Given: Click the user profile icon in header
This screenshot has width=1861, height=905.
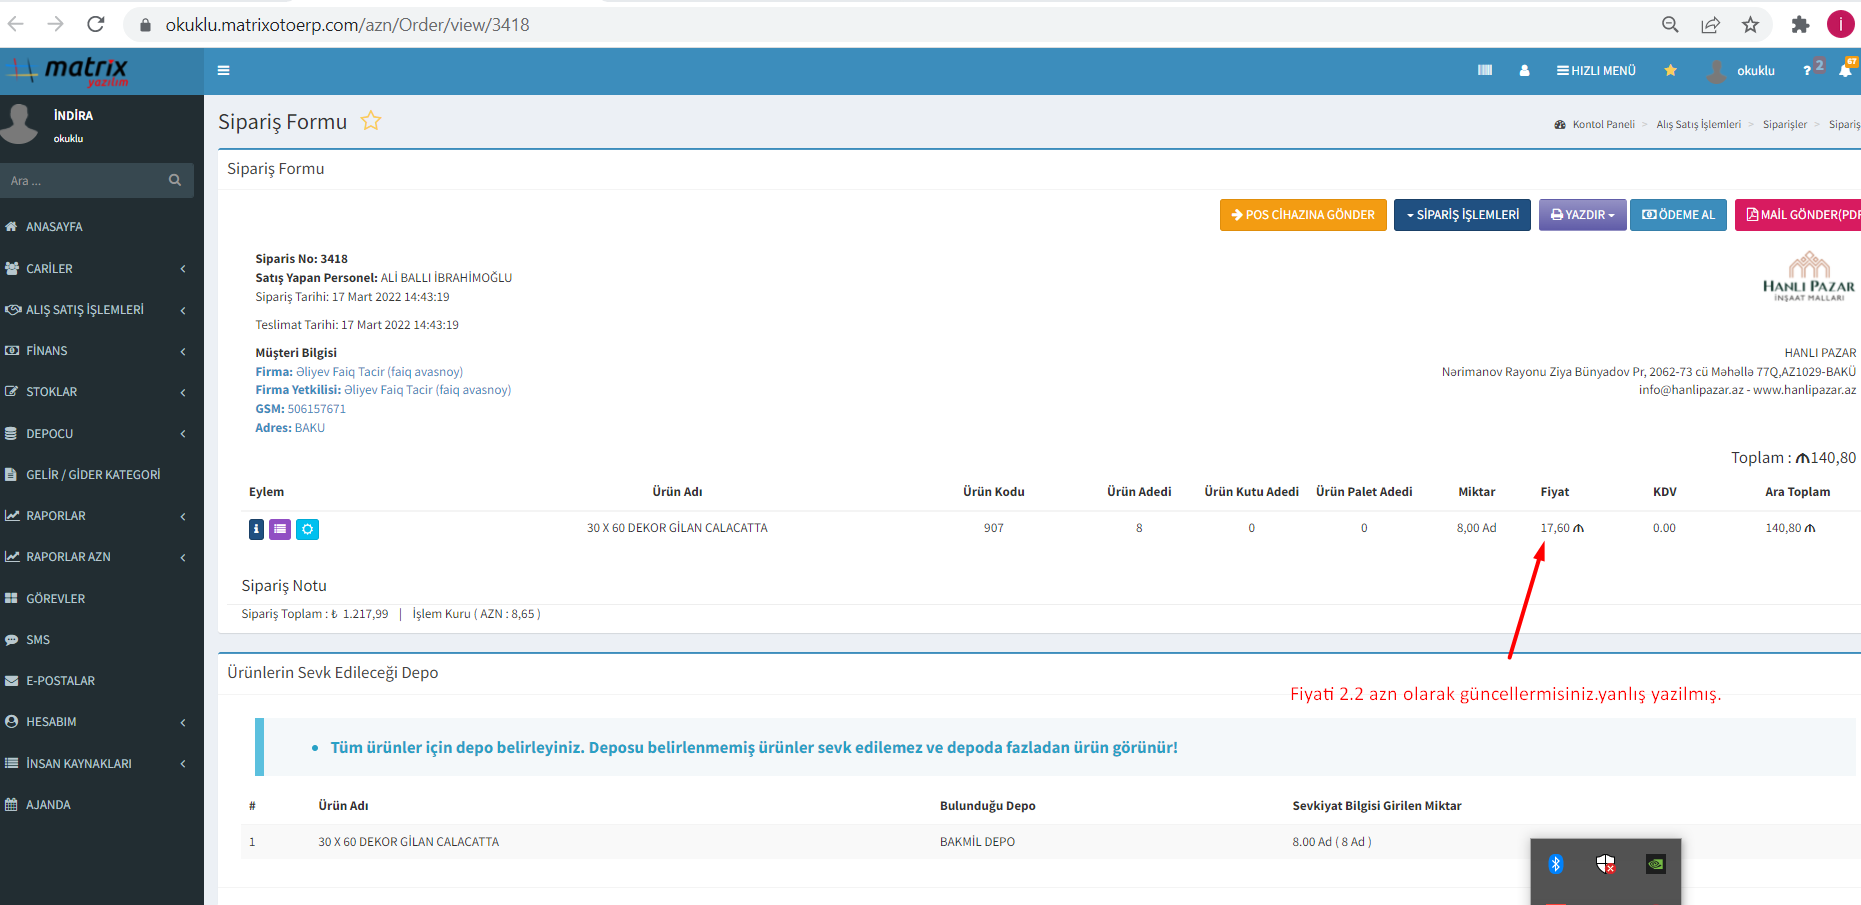Looking at the screenshot, I should [1524, 71].
